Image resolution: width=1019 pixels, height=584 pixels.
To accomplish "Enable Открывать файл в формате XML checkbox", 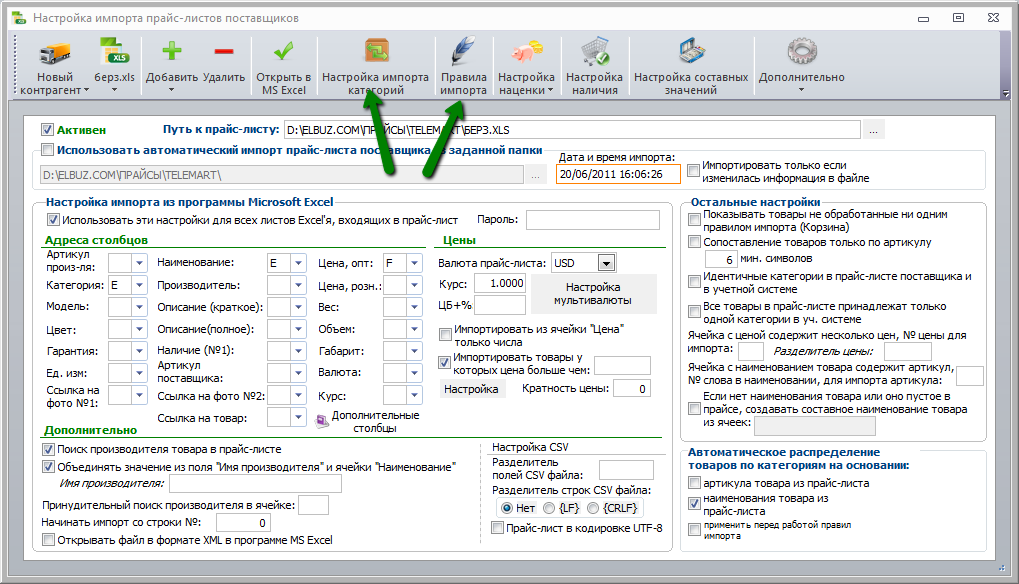I will tap(48, 540).
